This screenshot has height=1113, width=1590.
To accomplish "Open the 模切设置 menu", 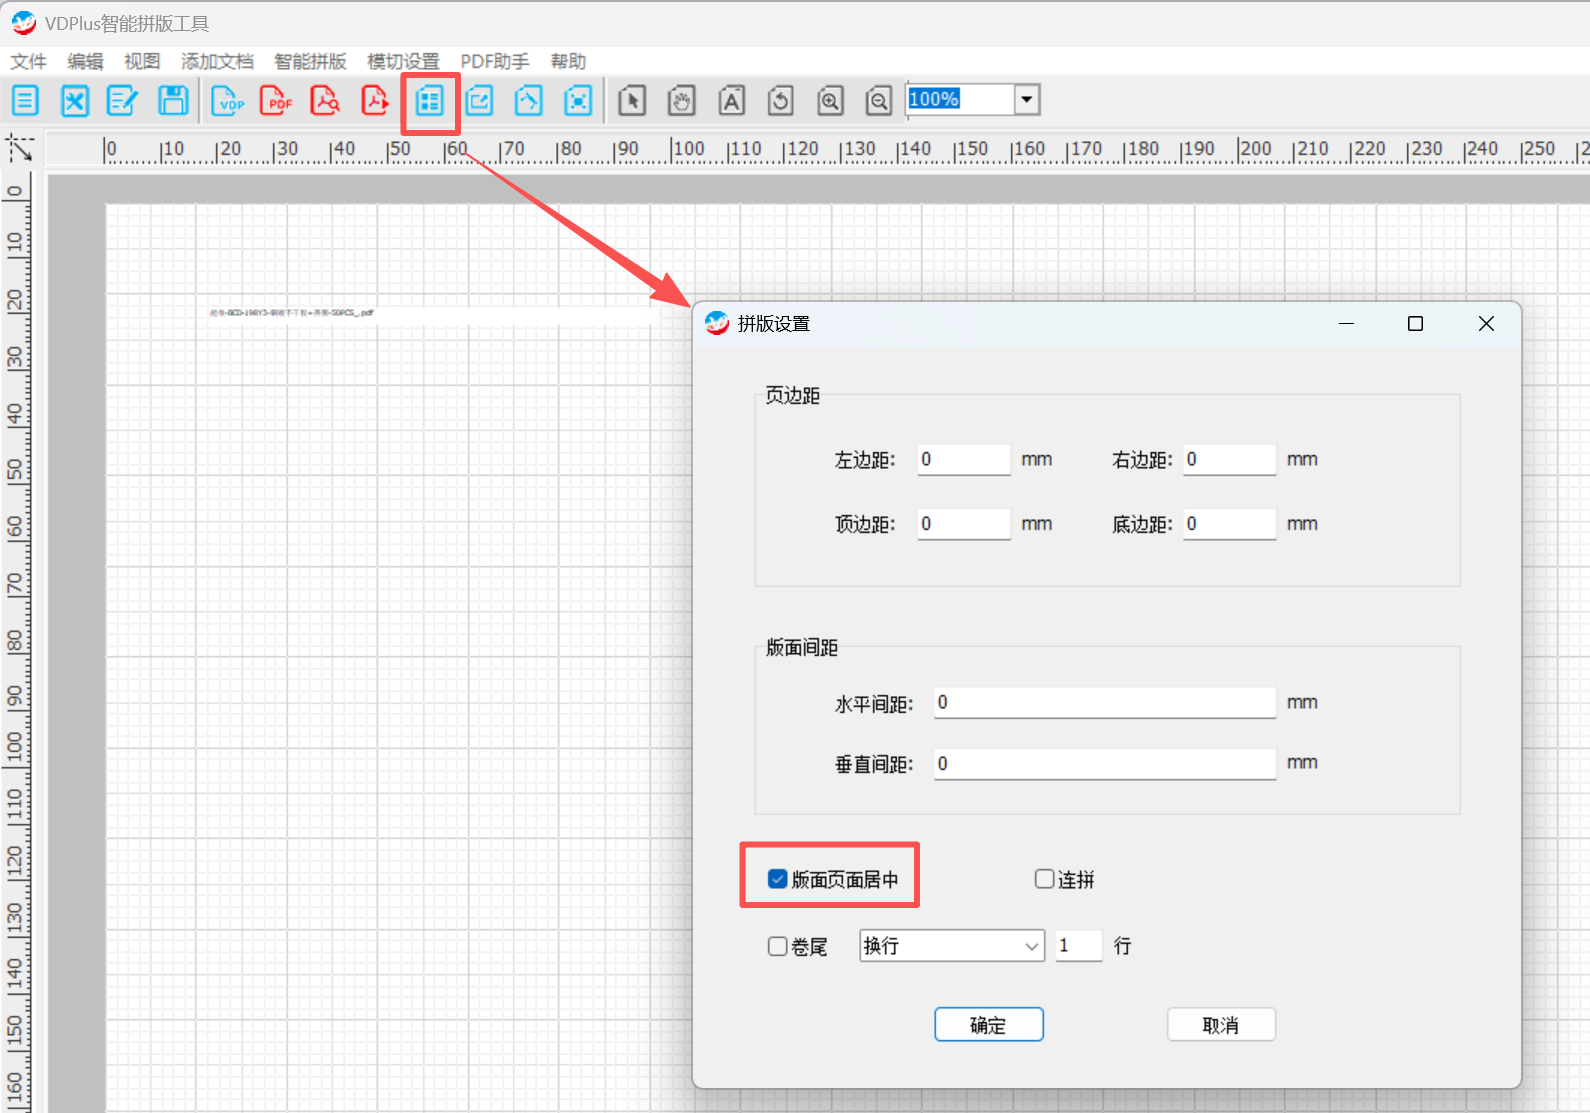I will tap(403, 62).
